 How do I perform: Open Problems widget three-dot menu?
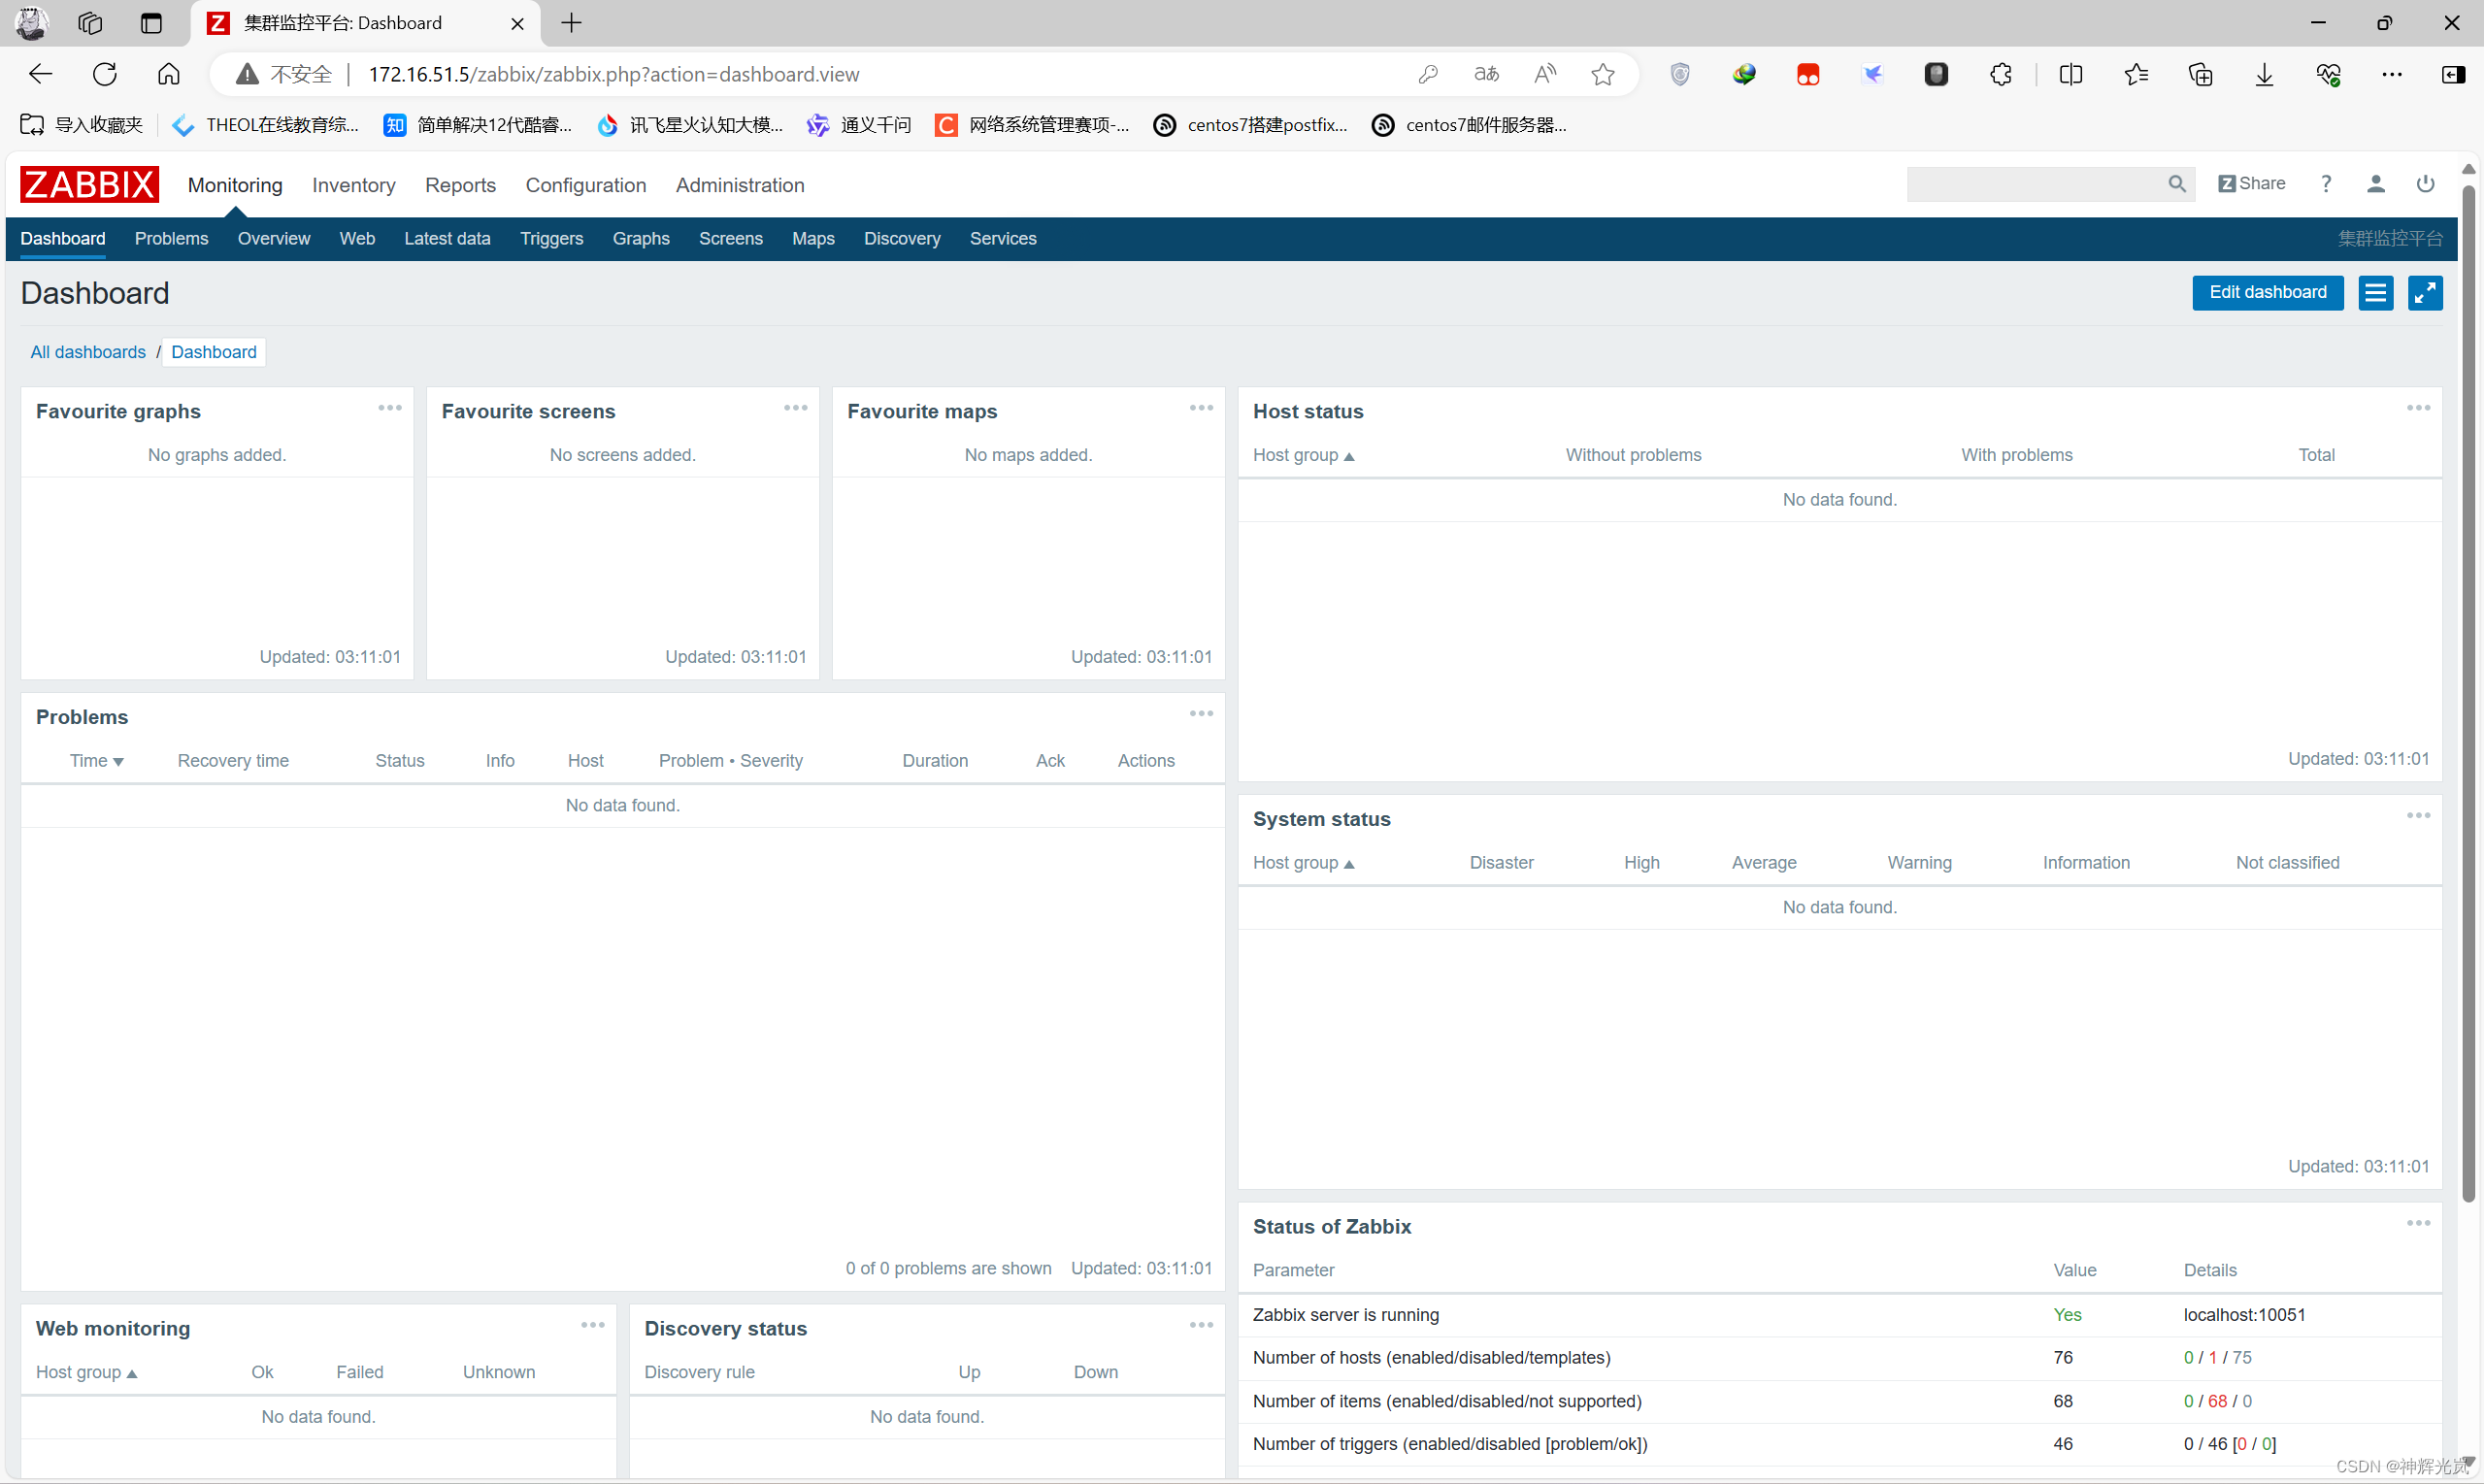tap(1201, 714)
